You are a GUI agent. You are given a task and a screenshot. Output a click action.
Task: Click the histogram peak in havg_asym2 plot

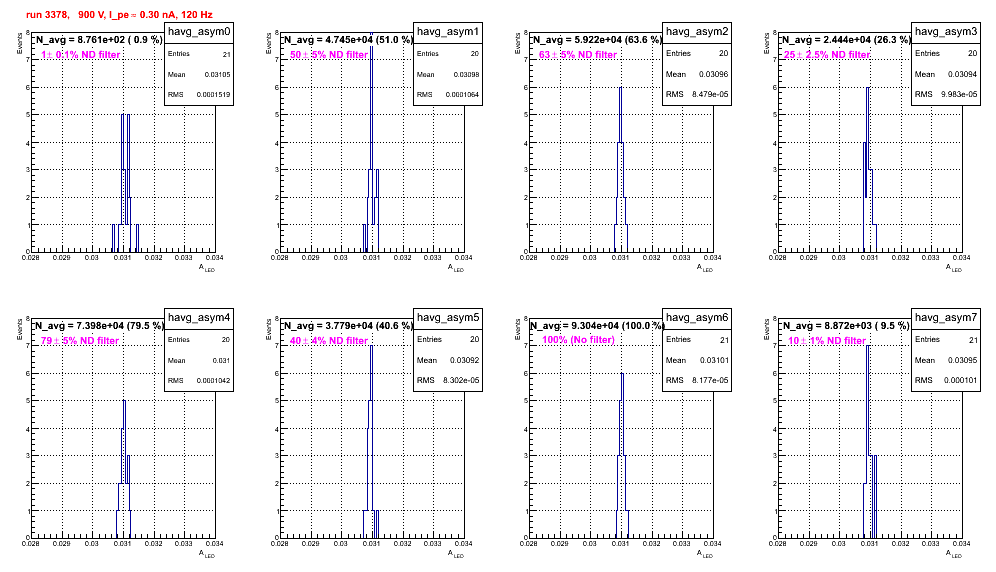(621, 88)
